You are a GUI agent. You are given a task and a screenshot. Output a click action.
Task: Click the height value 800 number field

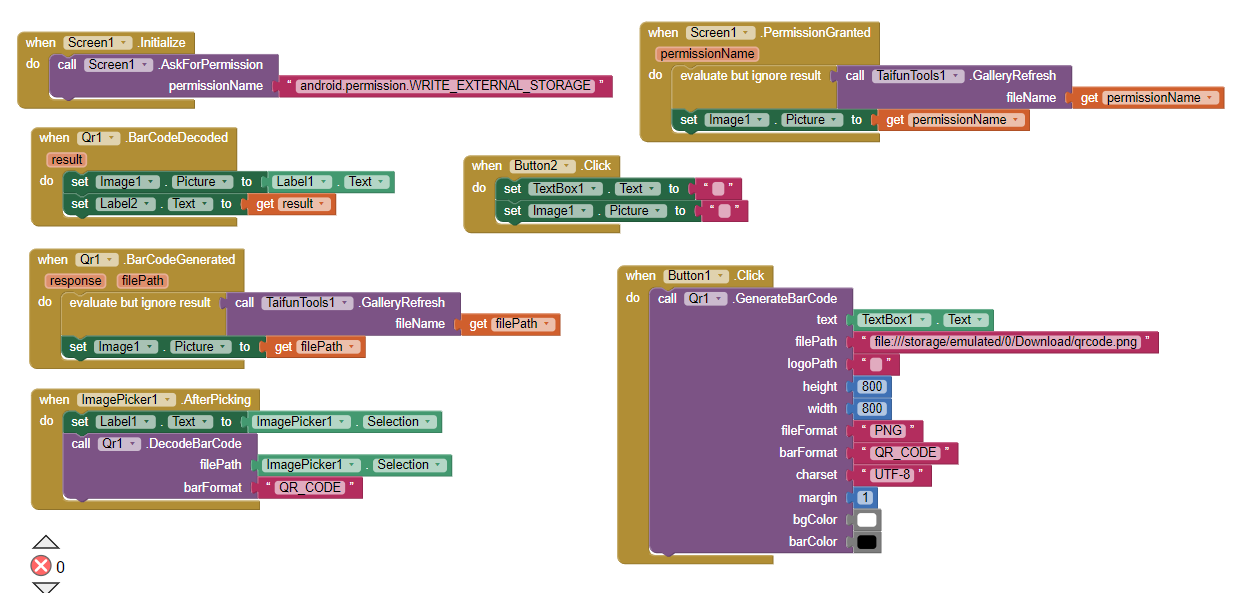point(872,387)
